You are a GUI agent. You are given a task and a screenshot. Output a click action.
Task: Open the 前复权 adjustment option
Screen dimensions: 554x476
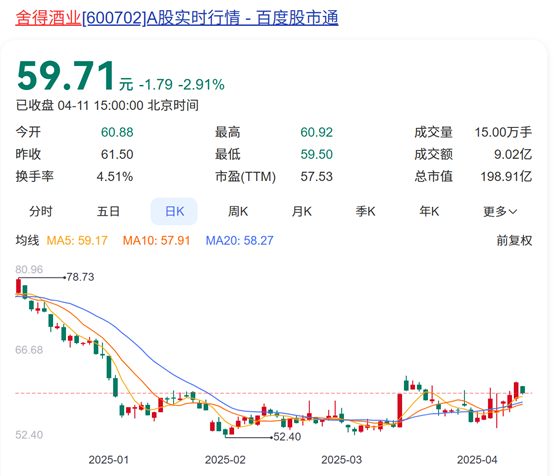pyautogui.click(x=514, y=241)
